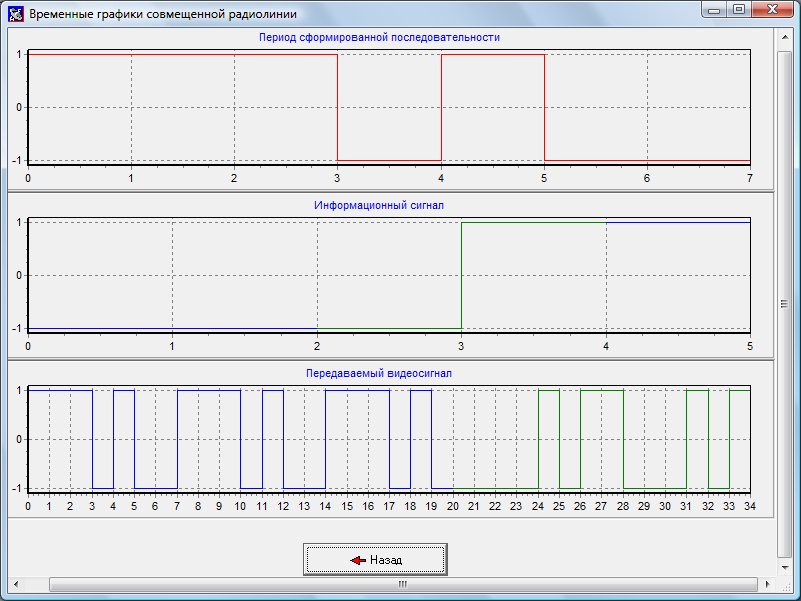801x601 pixels.
Task: Click x-axis label 34 of video signal chart
Action: point(749,506)
